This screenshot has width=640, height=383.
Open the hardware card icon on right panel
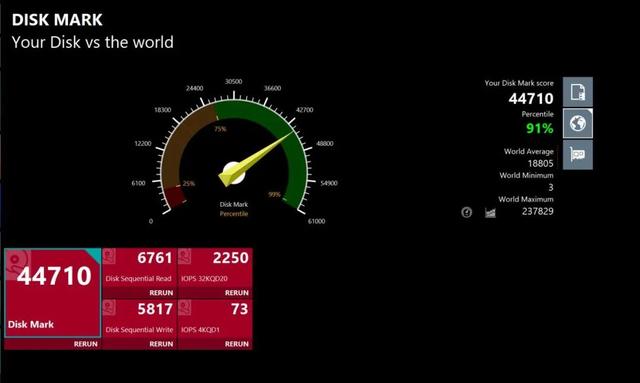pyautogui.click(x=578, y=155)
